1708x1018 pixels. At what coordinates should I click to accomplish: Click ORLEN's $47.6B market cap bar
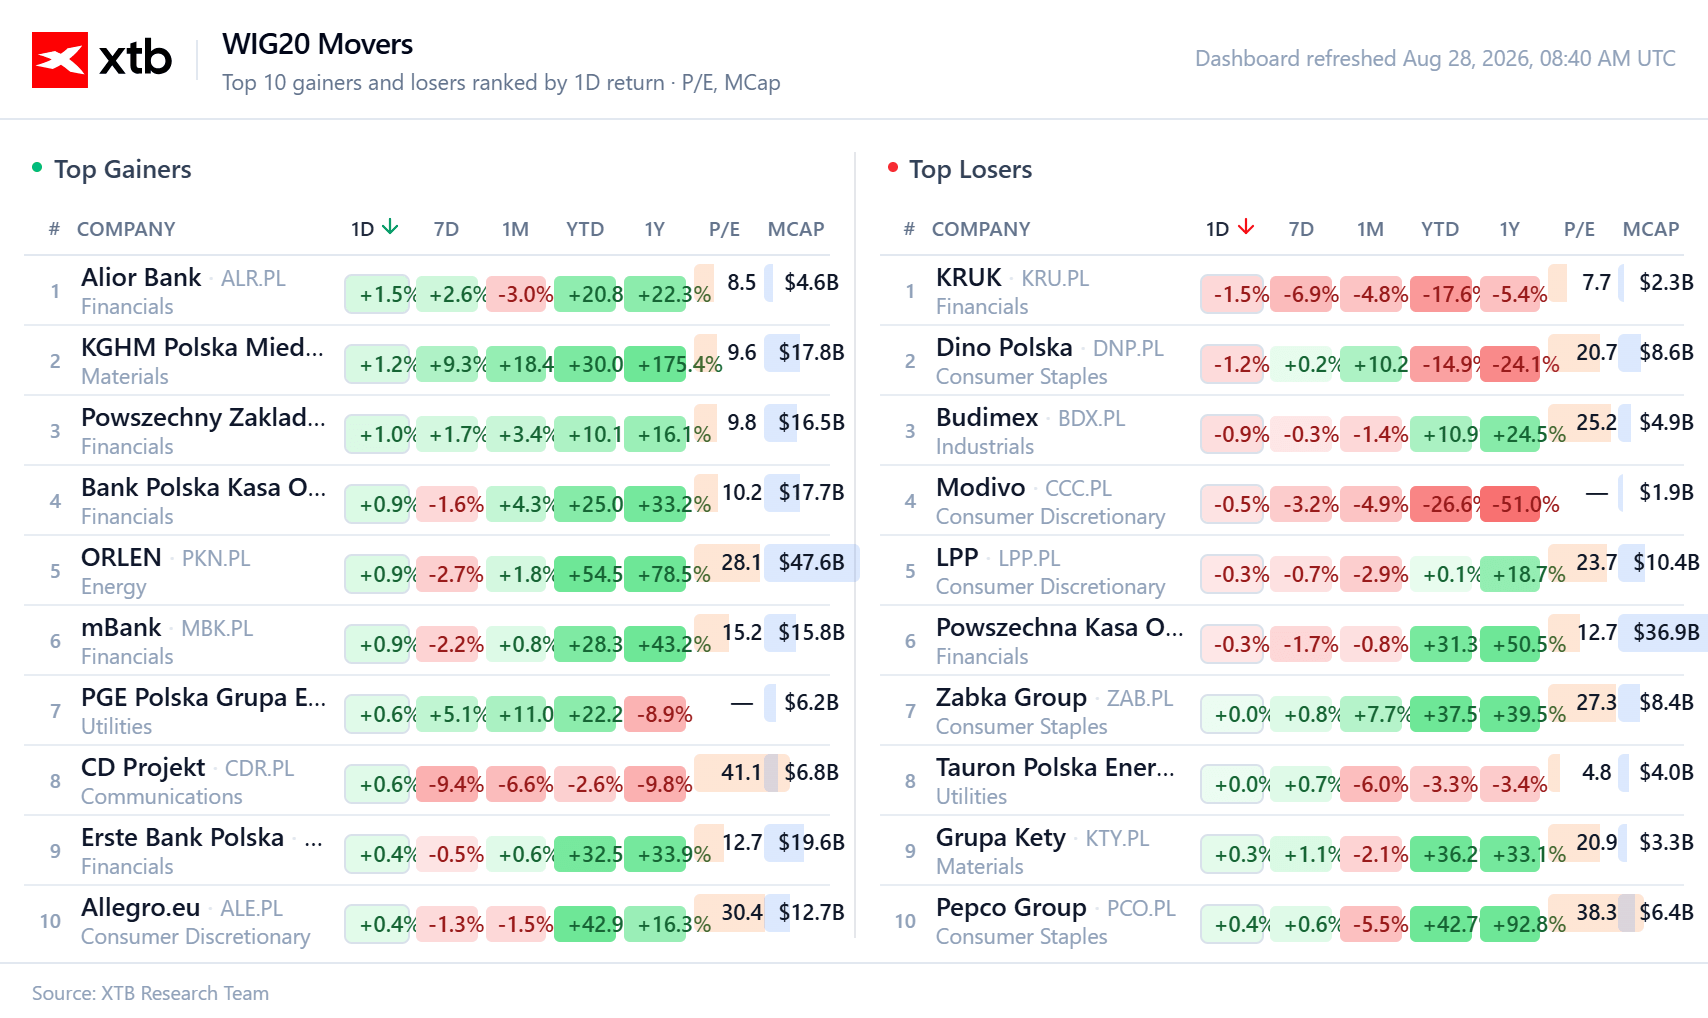pyautogui.click(x=811, y=562)
